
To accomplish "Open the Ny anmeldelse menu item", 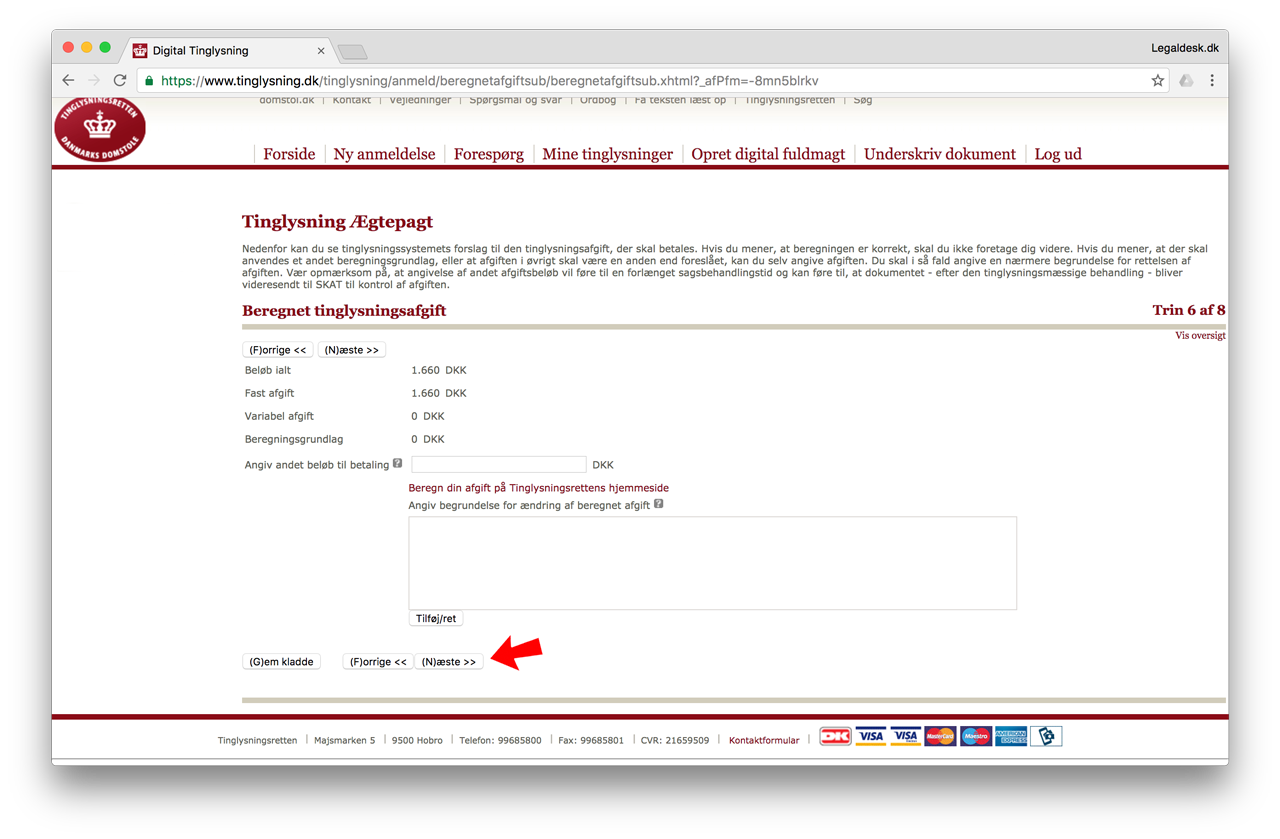I will point(384,154).
